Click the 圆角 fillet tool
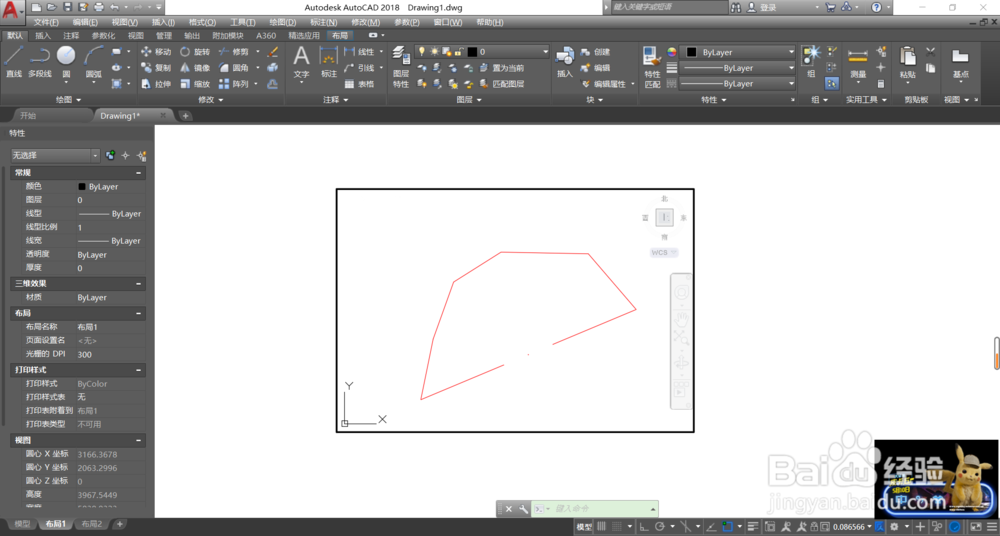Screen dimensions: 1000x536 (233, 68)
